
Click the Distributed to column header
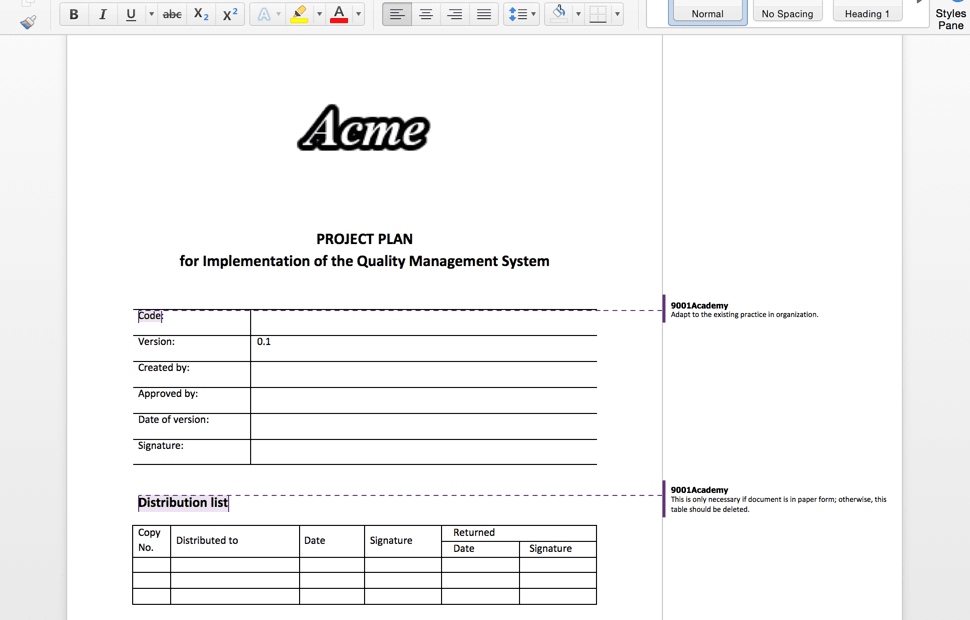click(x=235, y=541)
